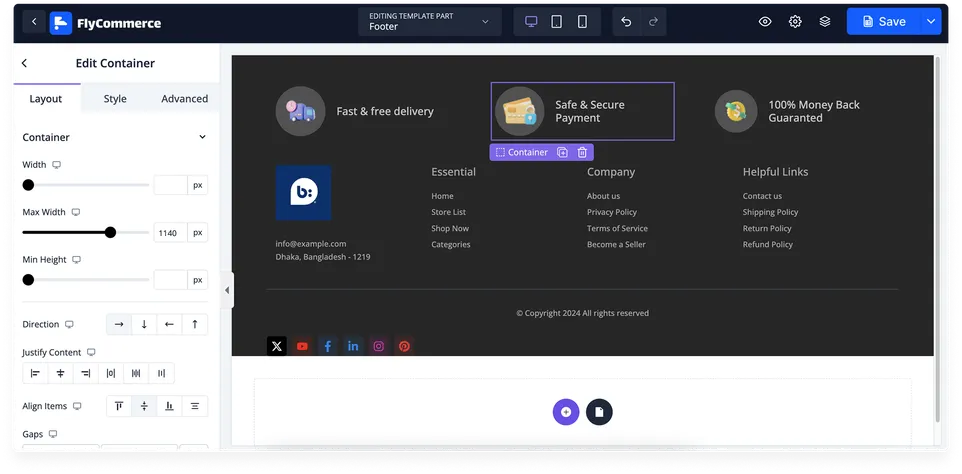Switch to mobile device preview
The image size is (962, 474).
coord(582,21)
